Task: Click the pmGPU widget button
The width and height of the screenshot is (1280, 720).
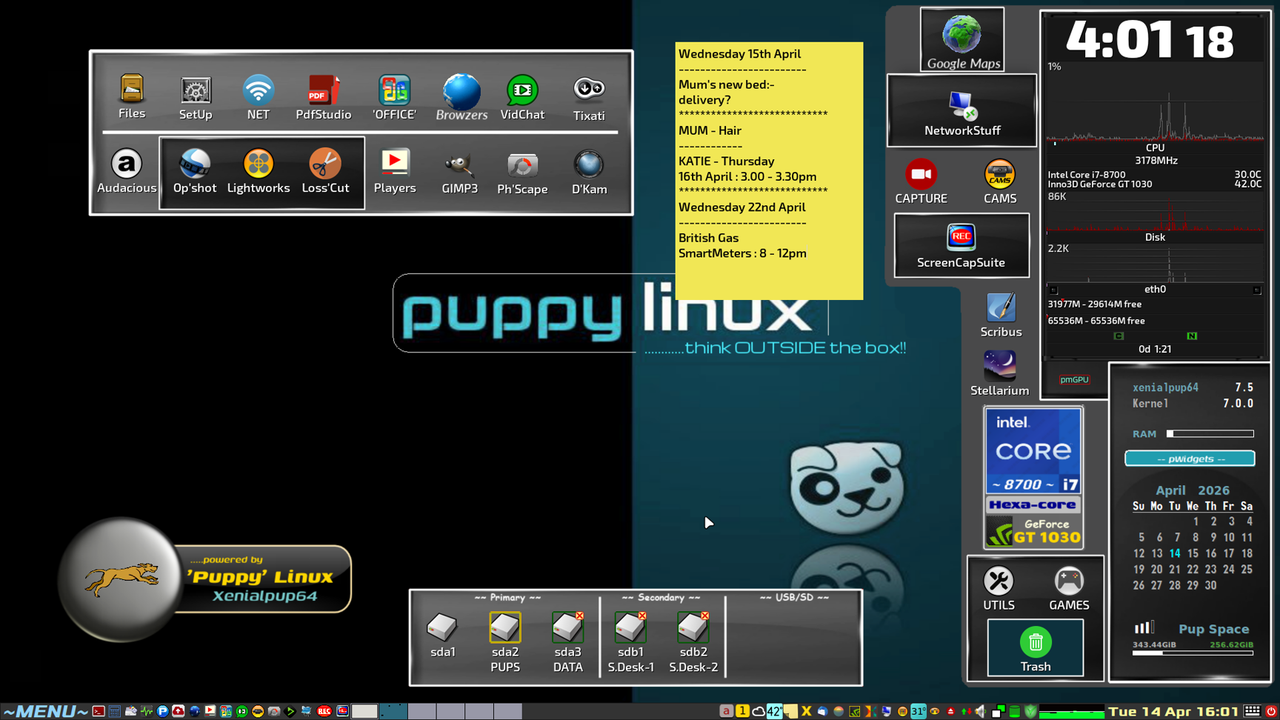Action: [x=1074, y=379]
